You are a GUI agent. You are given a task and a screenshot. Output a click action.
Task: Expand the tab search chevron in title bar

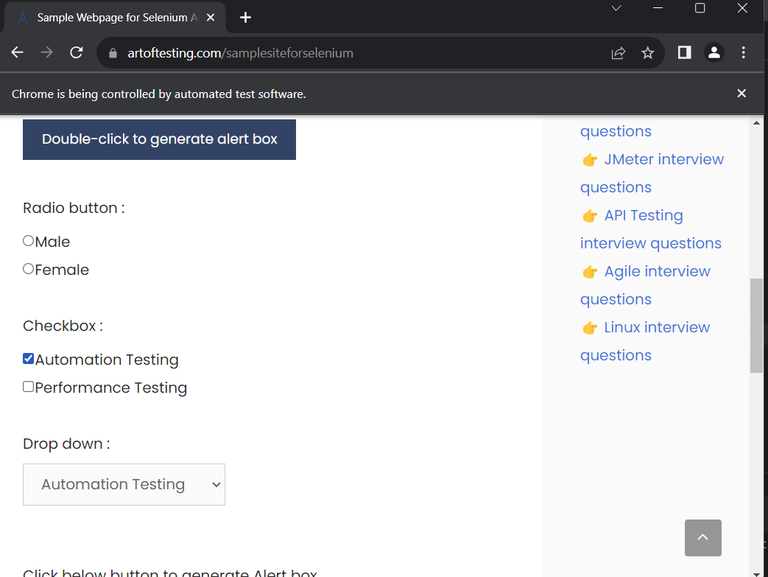point(616,8)
